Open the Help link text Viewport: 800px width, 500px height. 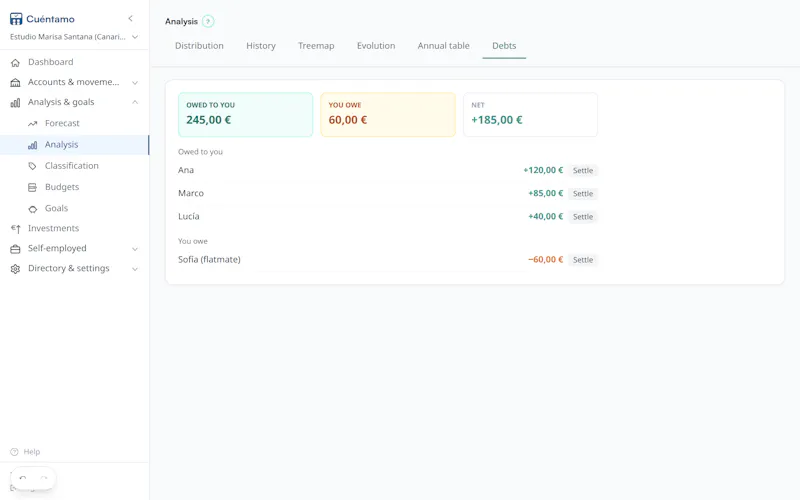(32, 452)
